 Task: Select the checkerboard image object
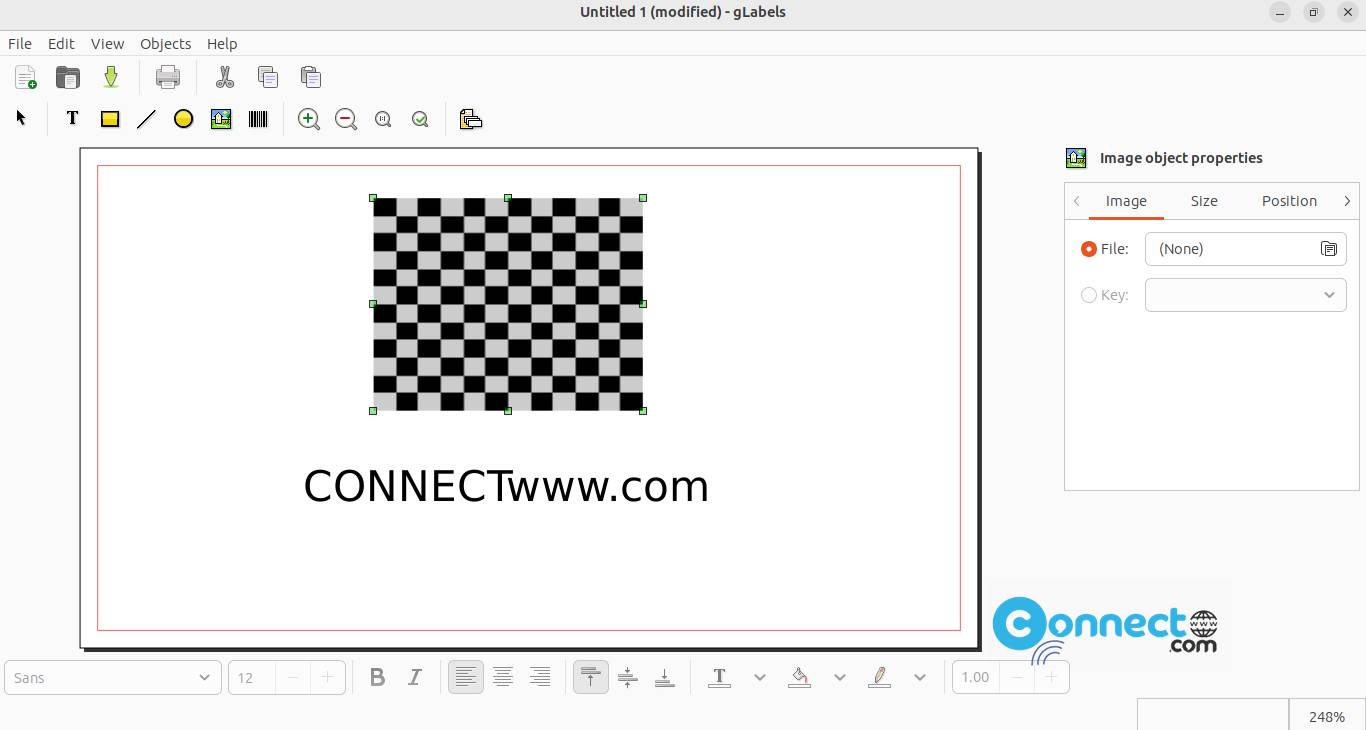pos(508,304)
